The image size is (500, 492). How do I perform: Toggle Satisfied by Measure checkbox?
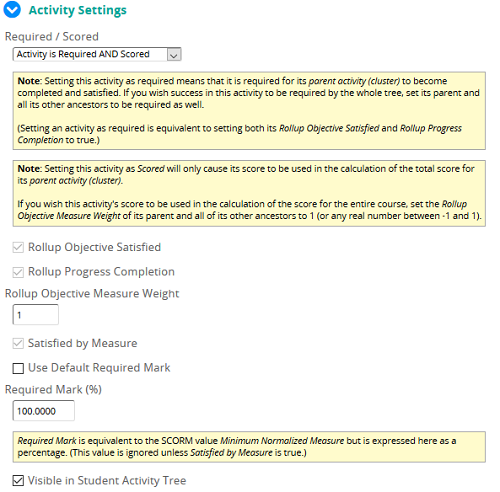point(18,344)
